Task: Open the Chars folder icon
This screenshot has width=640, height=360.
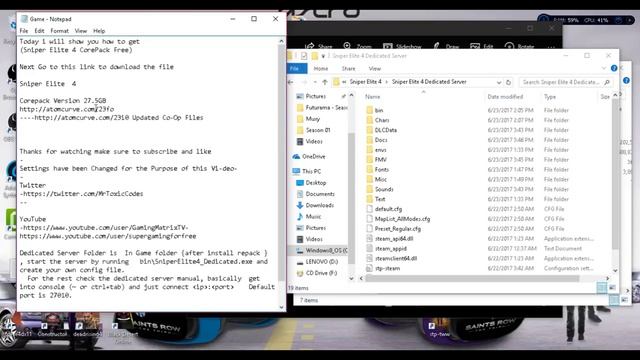Action: coord(369,120)
